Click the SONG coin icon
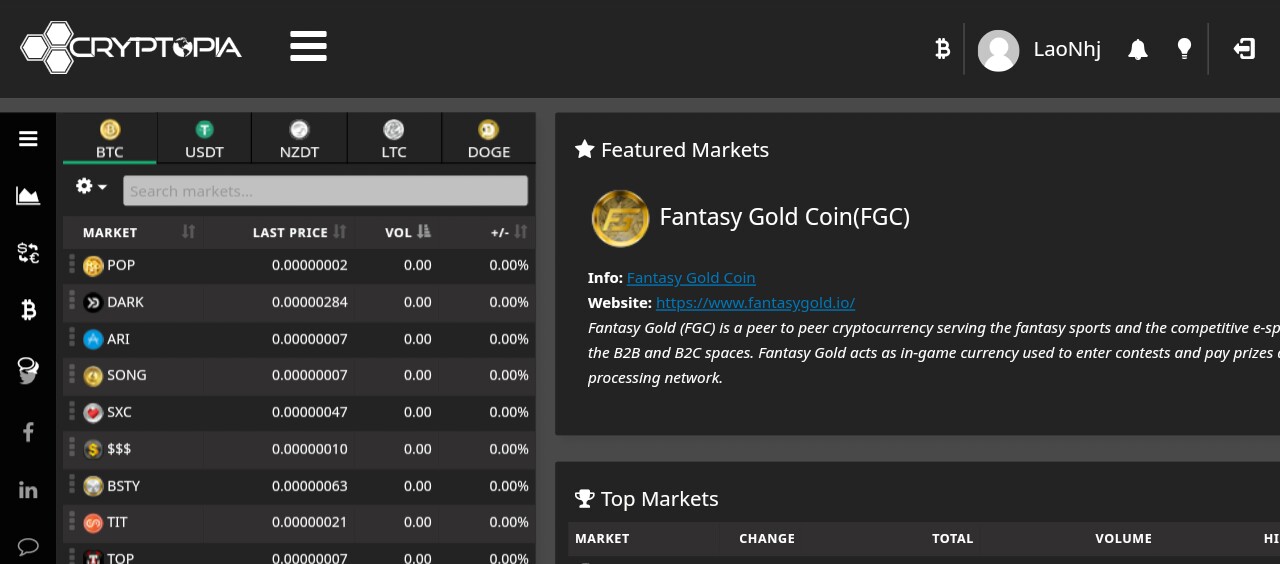Image resolution: width=1280 pixels, height=564 pixels. 93,376
